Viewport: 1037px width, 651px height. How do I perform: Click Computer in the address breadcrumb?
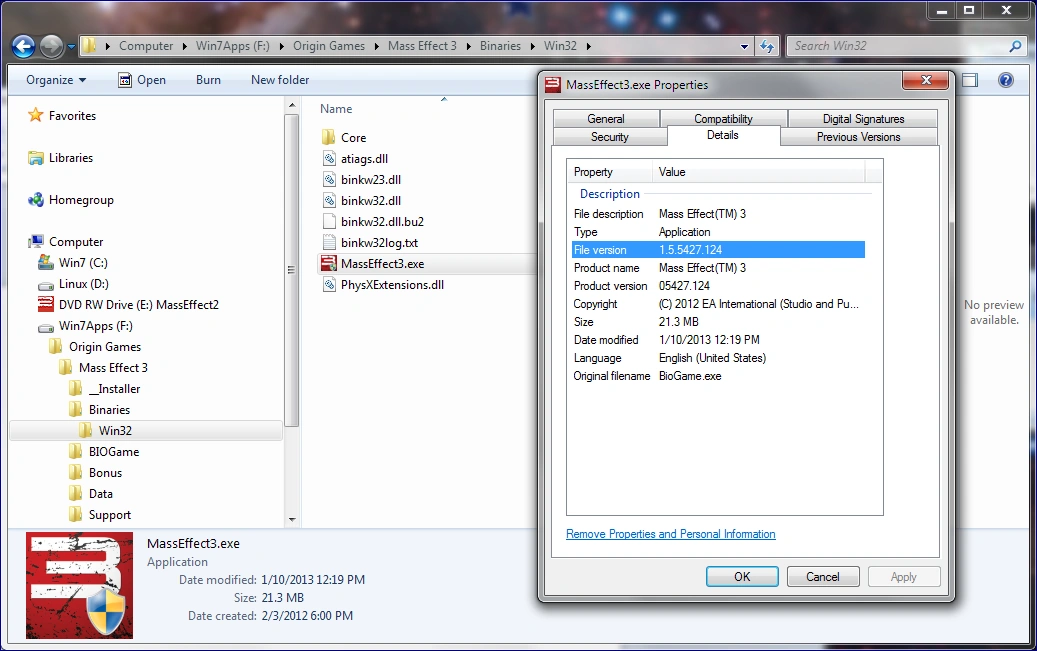(145, 46)
